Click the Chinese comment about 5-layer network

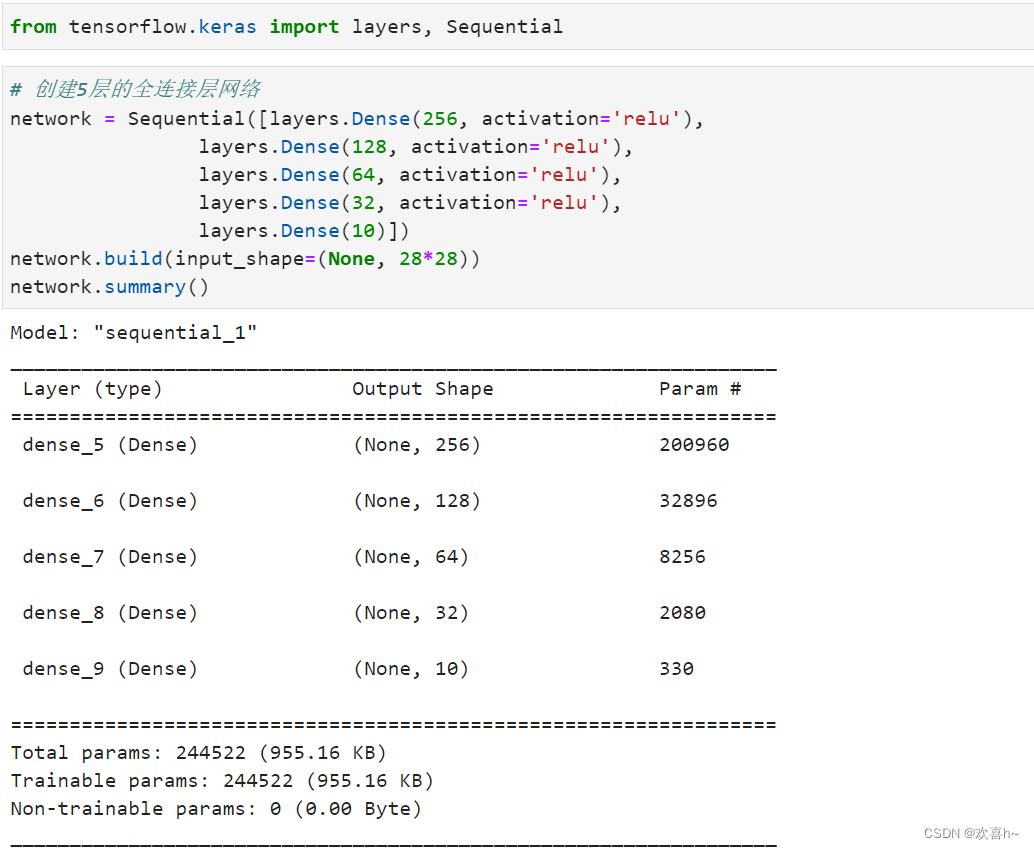(137, 89)
